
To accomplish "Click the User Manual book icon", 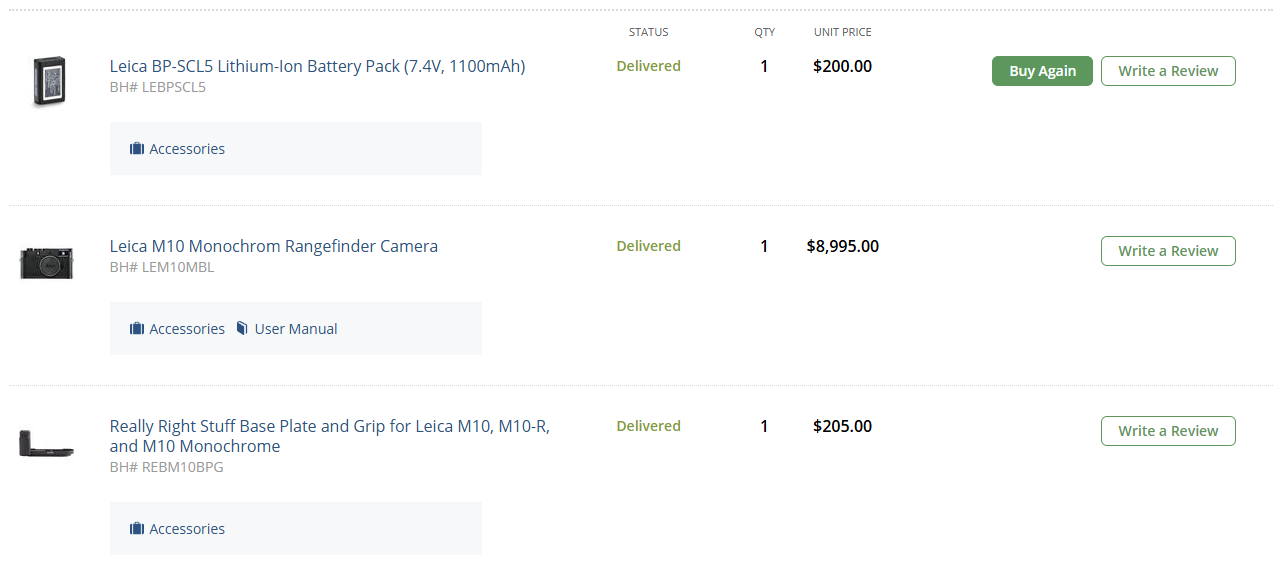I will 242,328.
